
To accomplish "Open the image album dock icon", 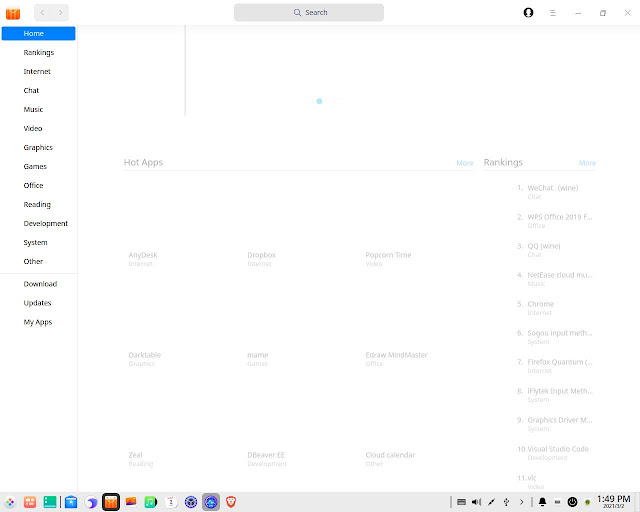I will click(x=131, y=502).
